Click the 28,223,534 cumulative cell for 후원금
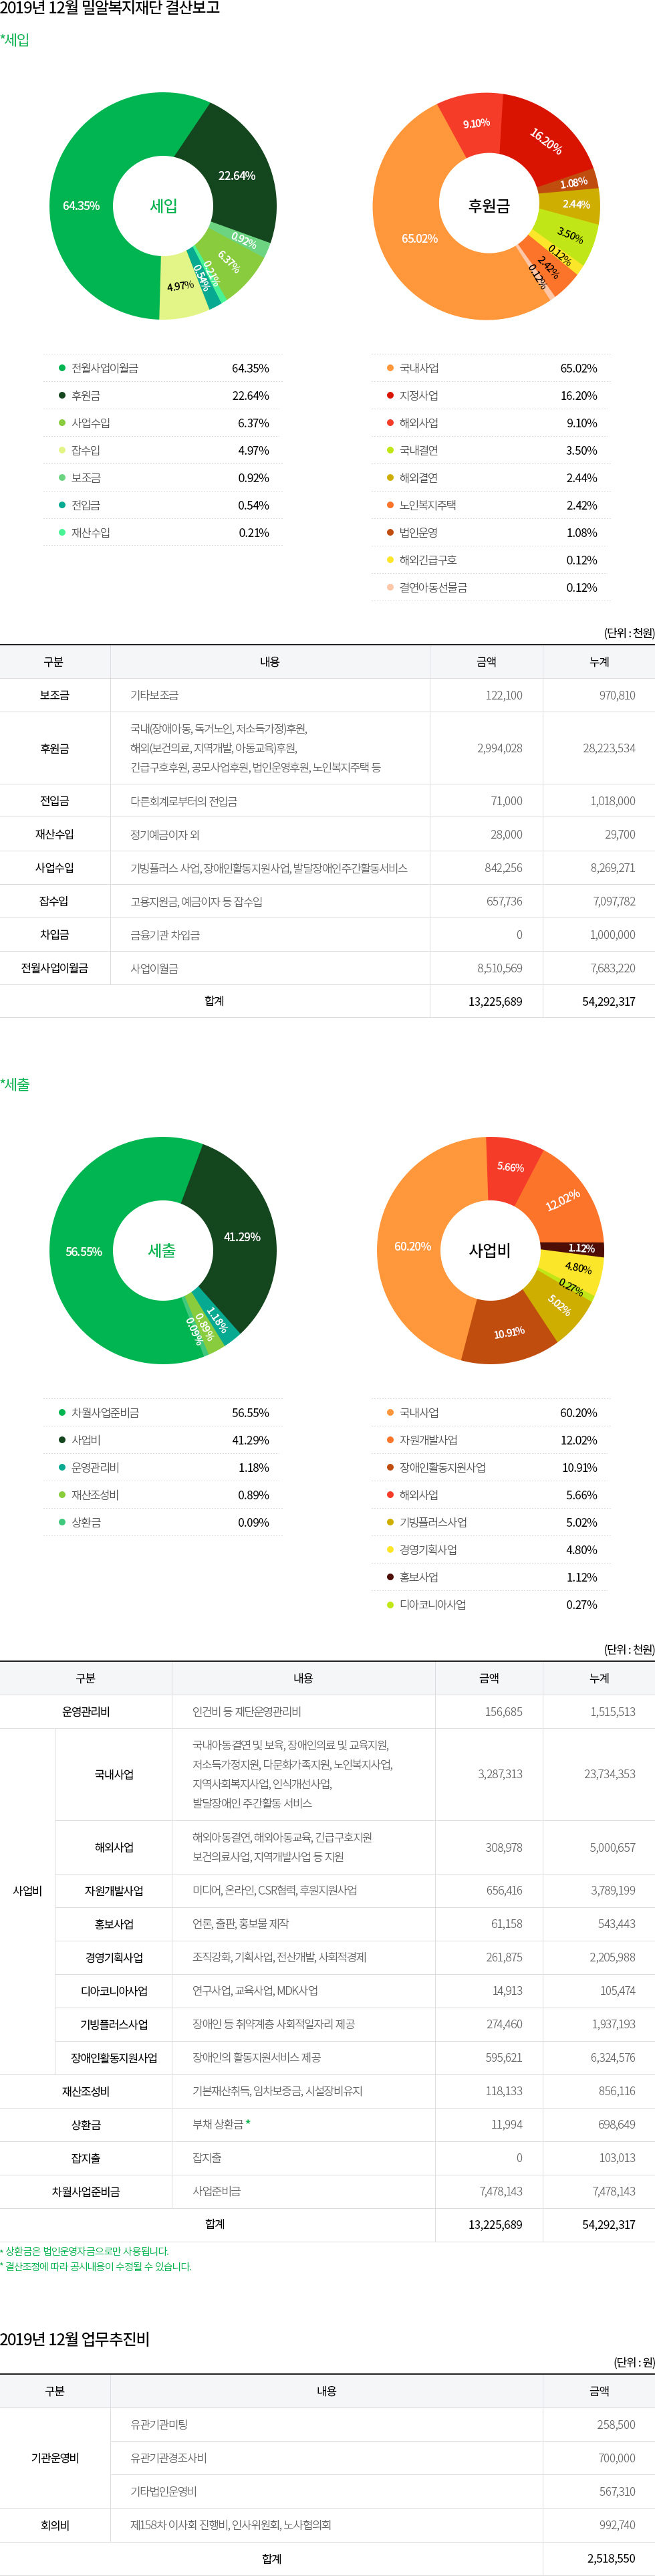 point(608,748)
